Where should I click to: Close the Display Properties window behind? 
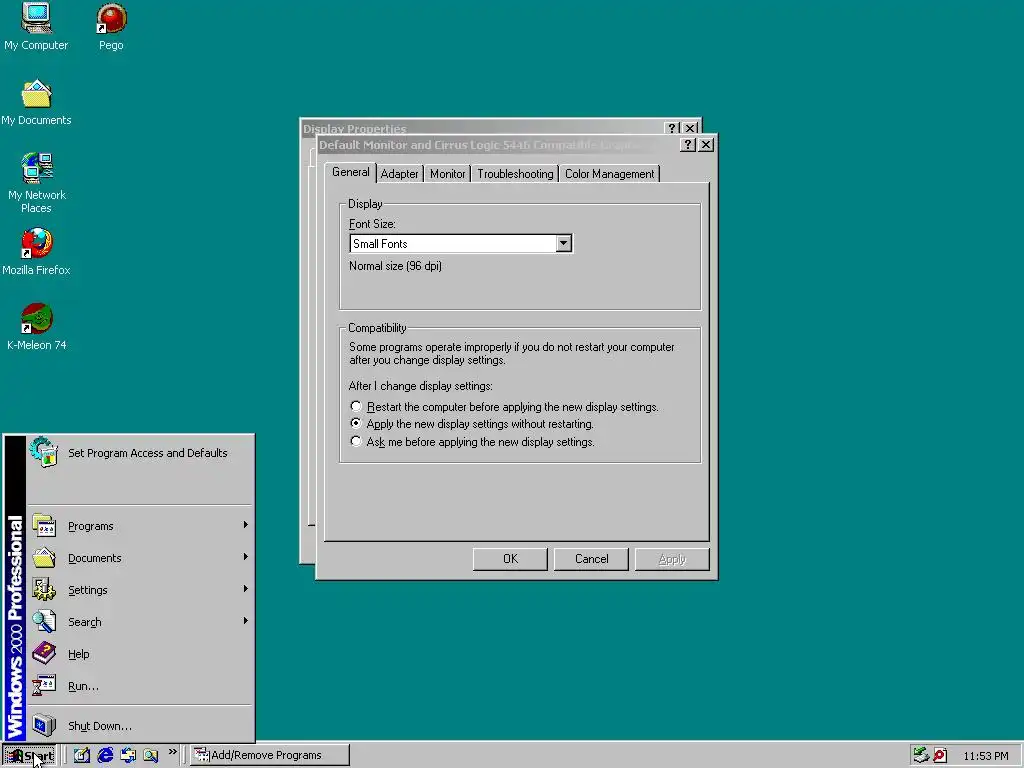(x=690, y=128)
